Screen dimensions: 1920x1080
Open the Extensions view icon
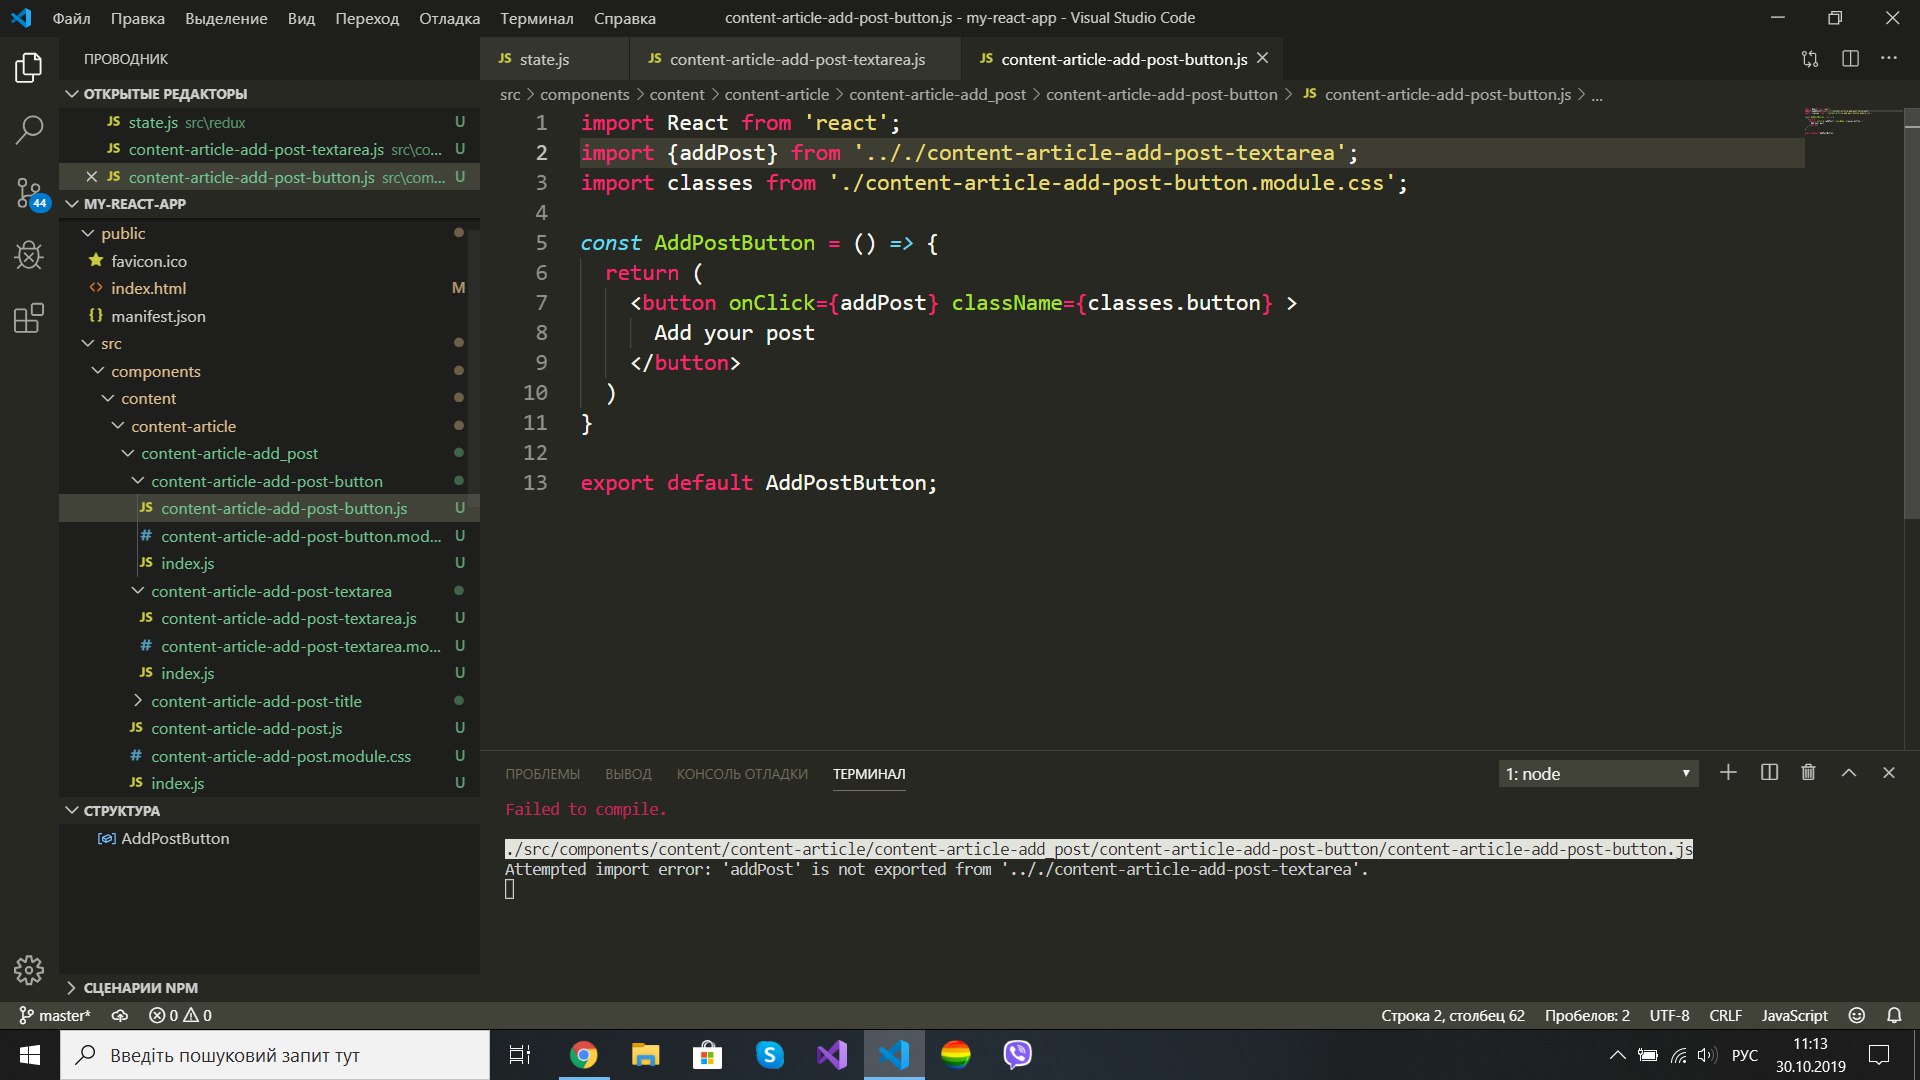tap(29, 318)
